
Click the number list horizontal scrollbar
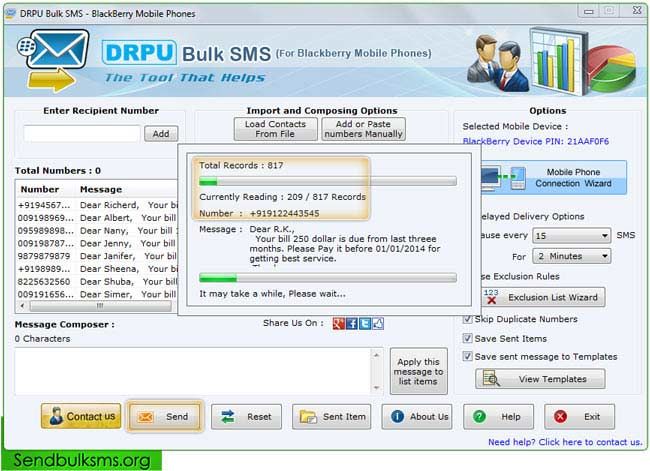pos(100,306)
